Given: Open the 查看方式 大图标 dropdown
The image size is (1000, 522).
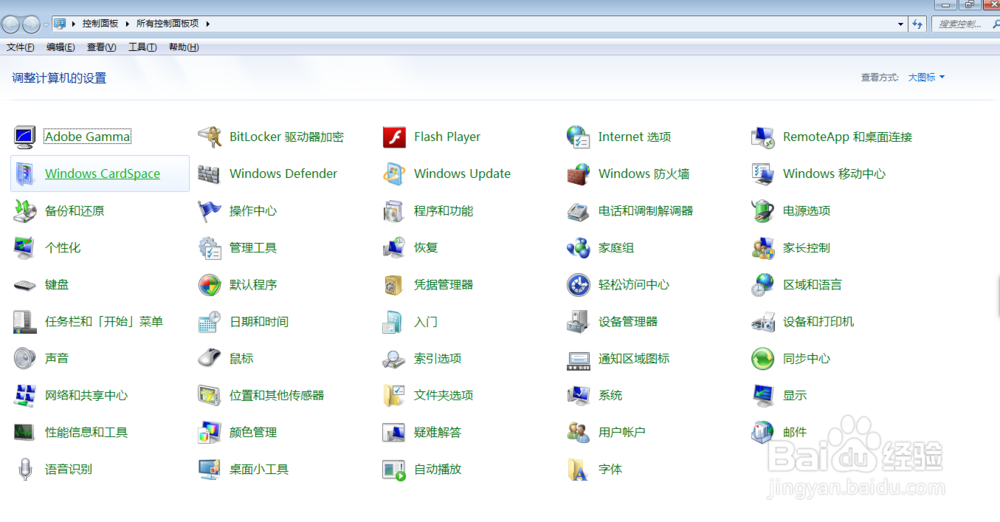Looking at the screenshot, I should tap(926, 77).
